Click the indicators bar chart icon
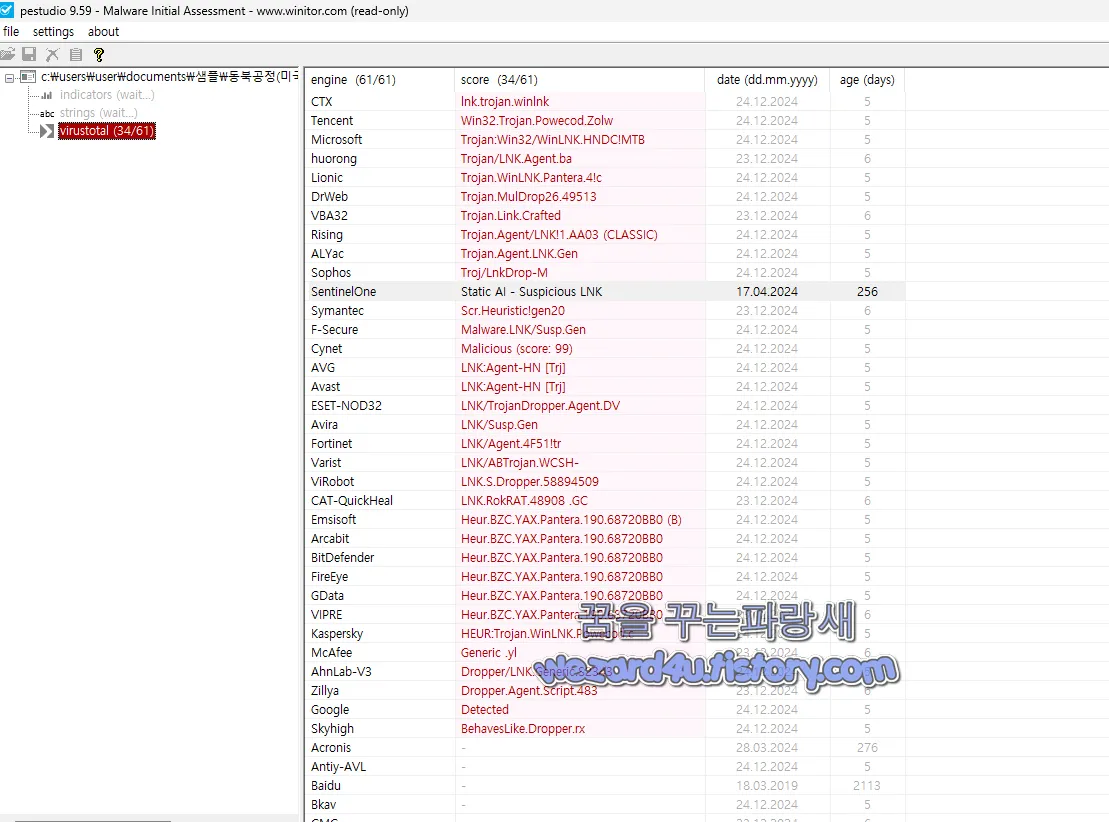1109x822 pixels. [47, 95]
